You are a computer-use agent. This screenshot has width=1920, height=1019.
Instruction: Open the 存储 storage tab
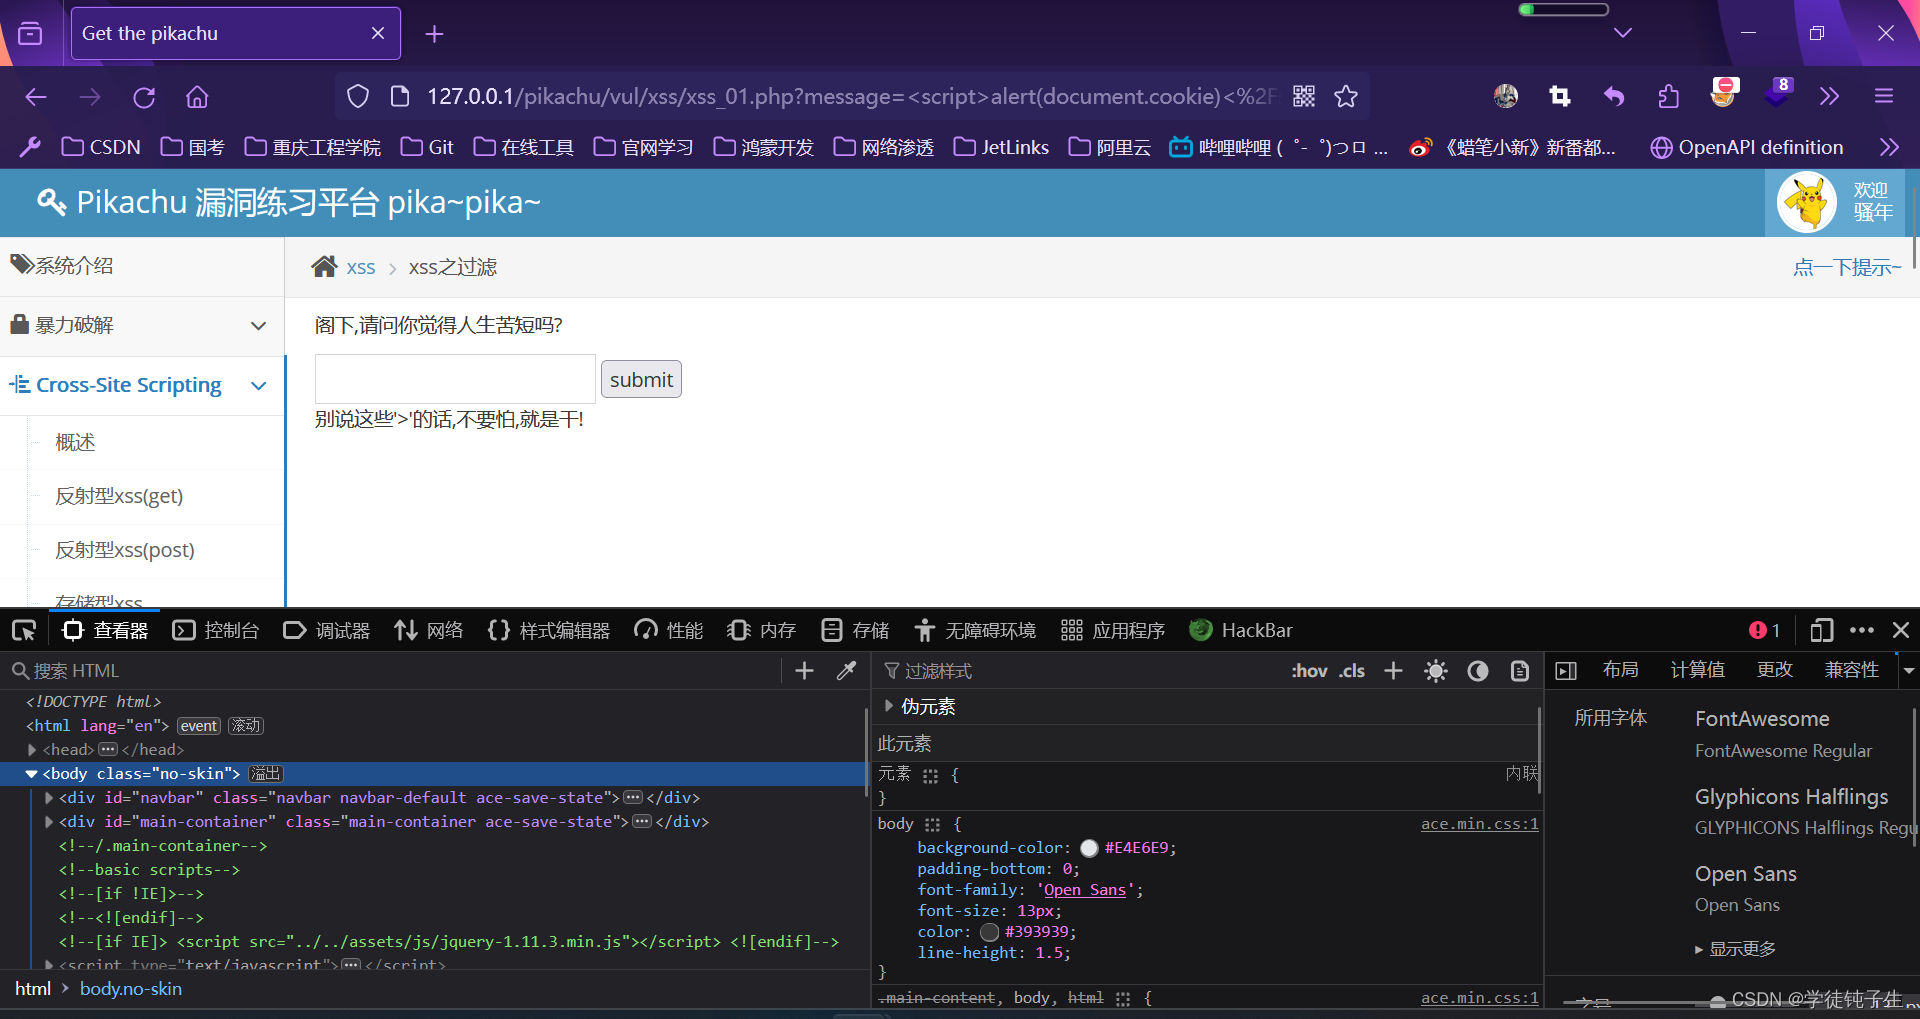pyautogui.click(x=855, y=630)
